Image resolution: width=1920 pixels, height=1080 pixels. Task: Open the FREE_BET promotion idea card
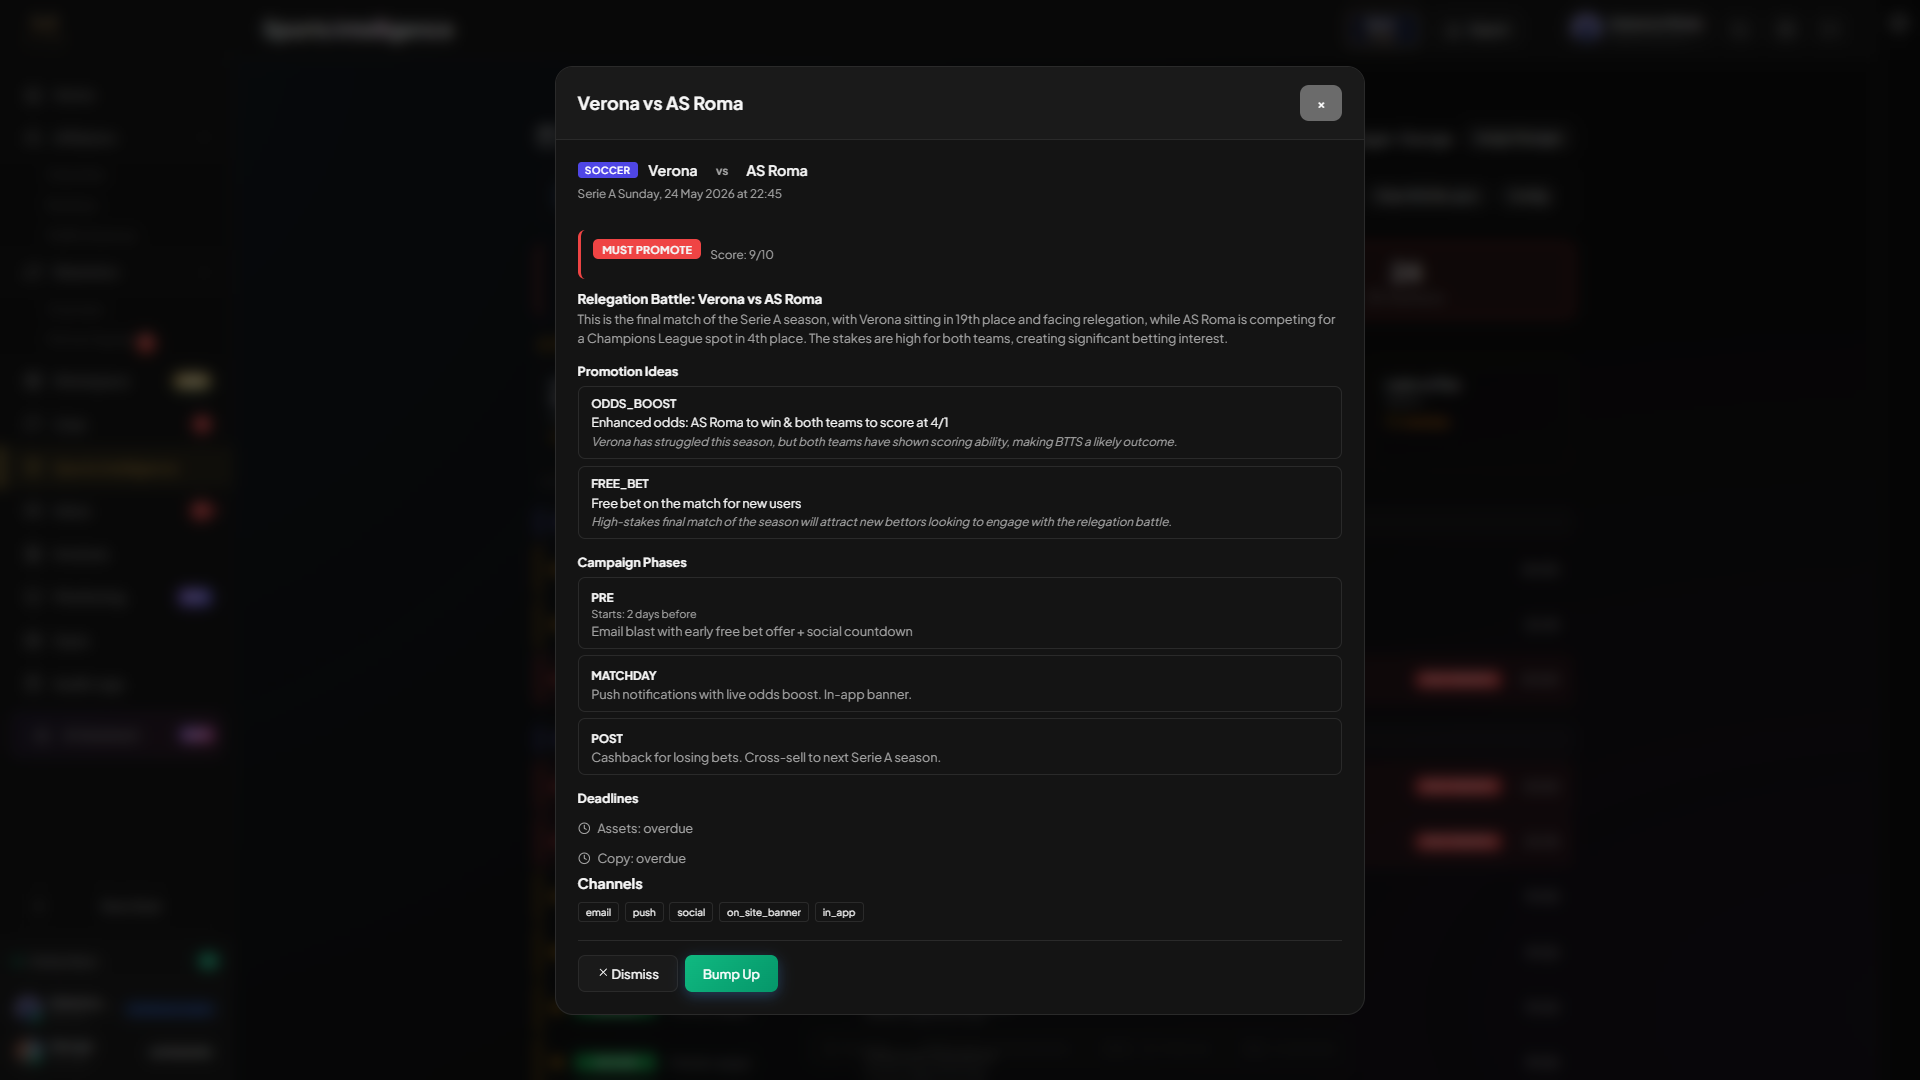click(960, 503)
